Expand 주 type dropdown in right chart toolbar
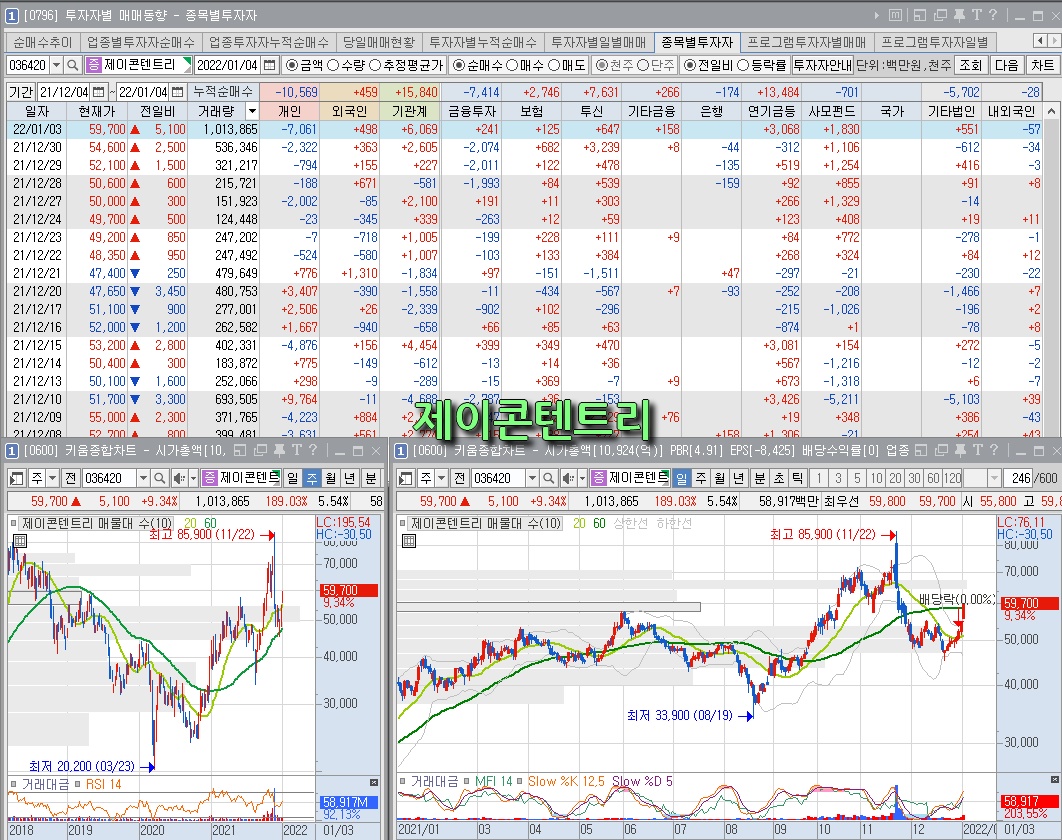The height and width of the screenshot is (840, 1062). 442,478
